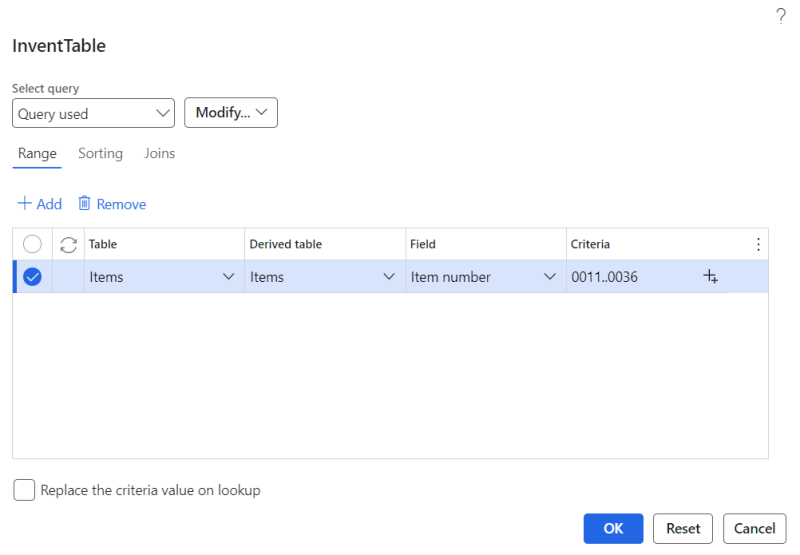Viewport: 800px width, 555px height.
Task: Deselect the checked Items row
Action: point(32,277)
